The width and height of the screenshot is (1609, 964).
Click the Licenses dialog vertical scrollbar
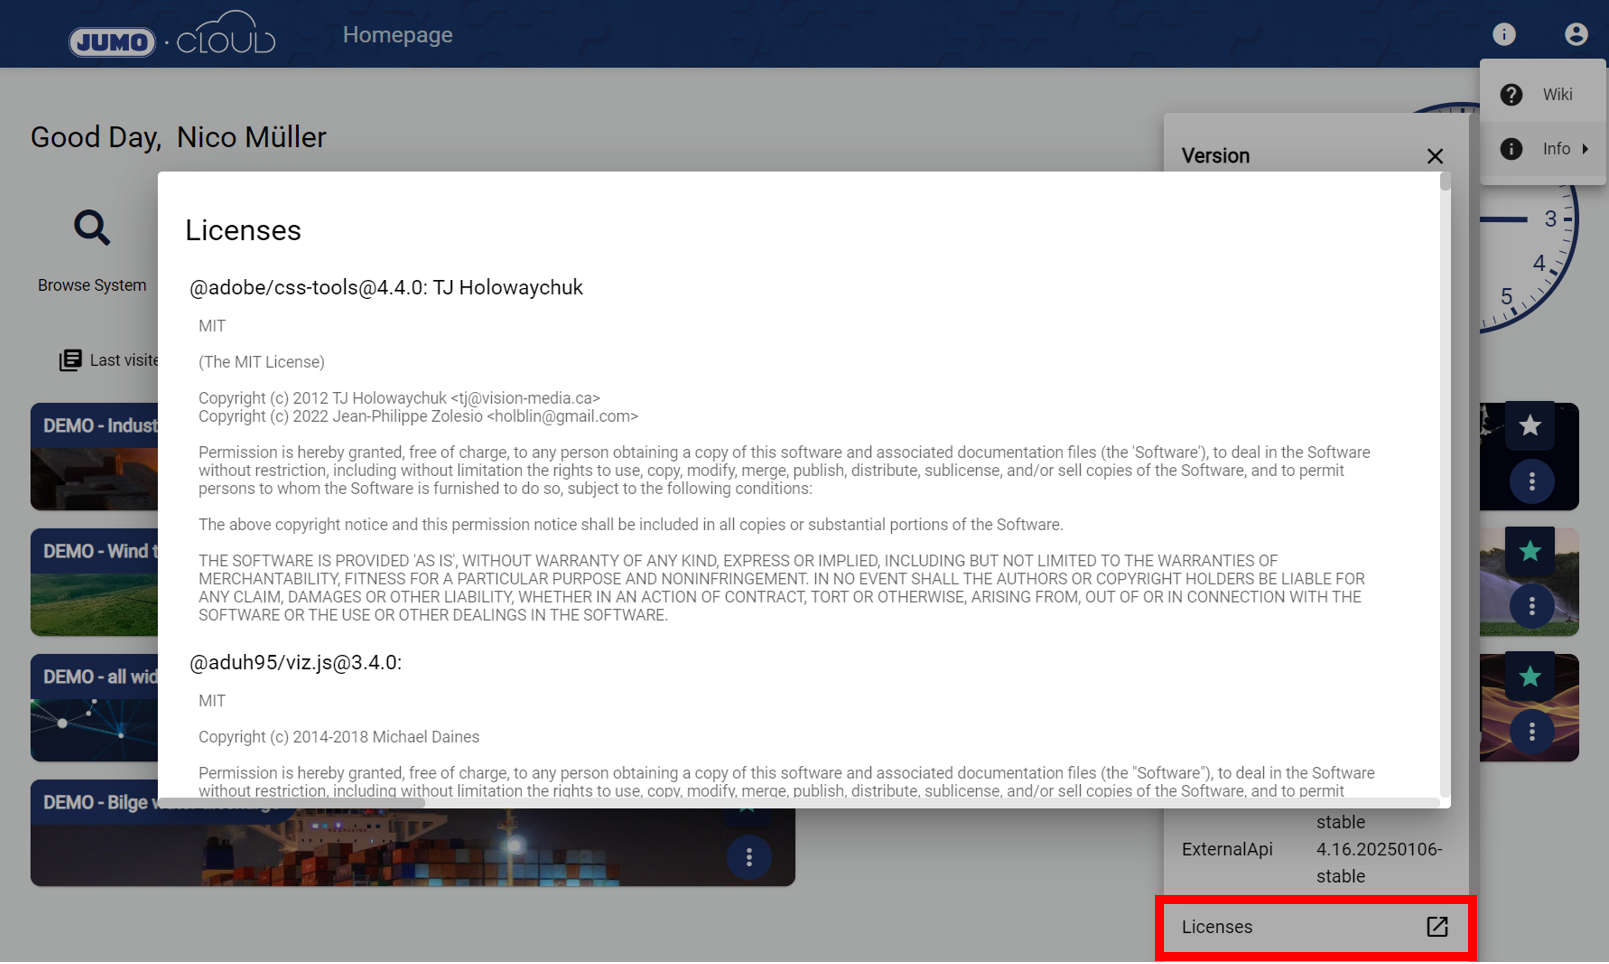[1445, 183]
